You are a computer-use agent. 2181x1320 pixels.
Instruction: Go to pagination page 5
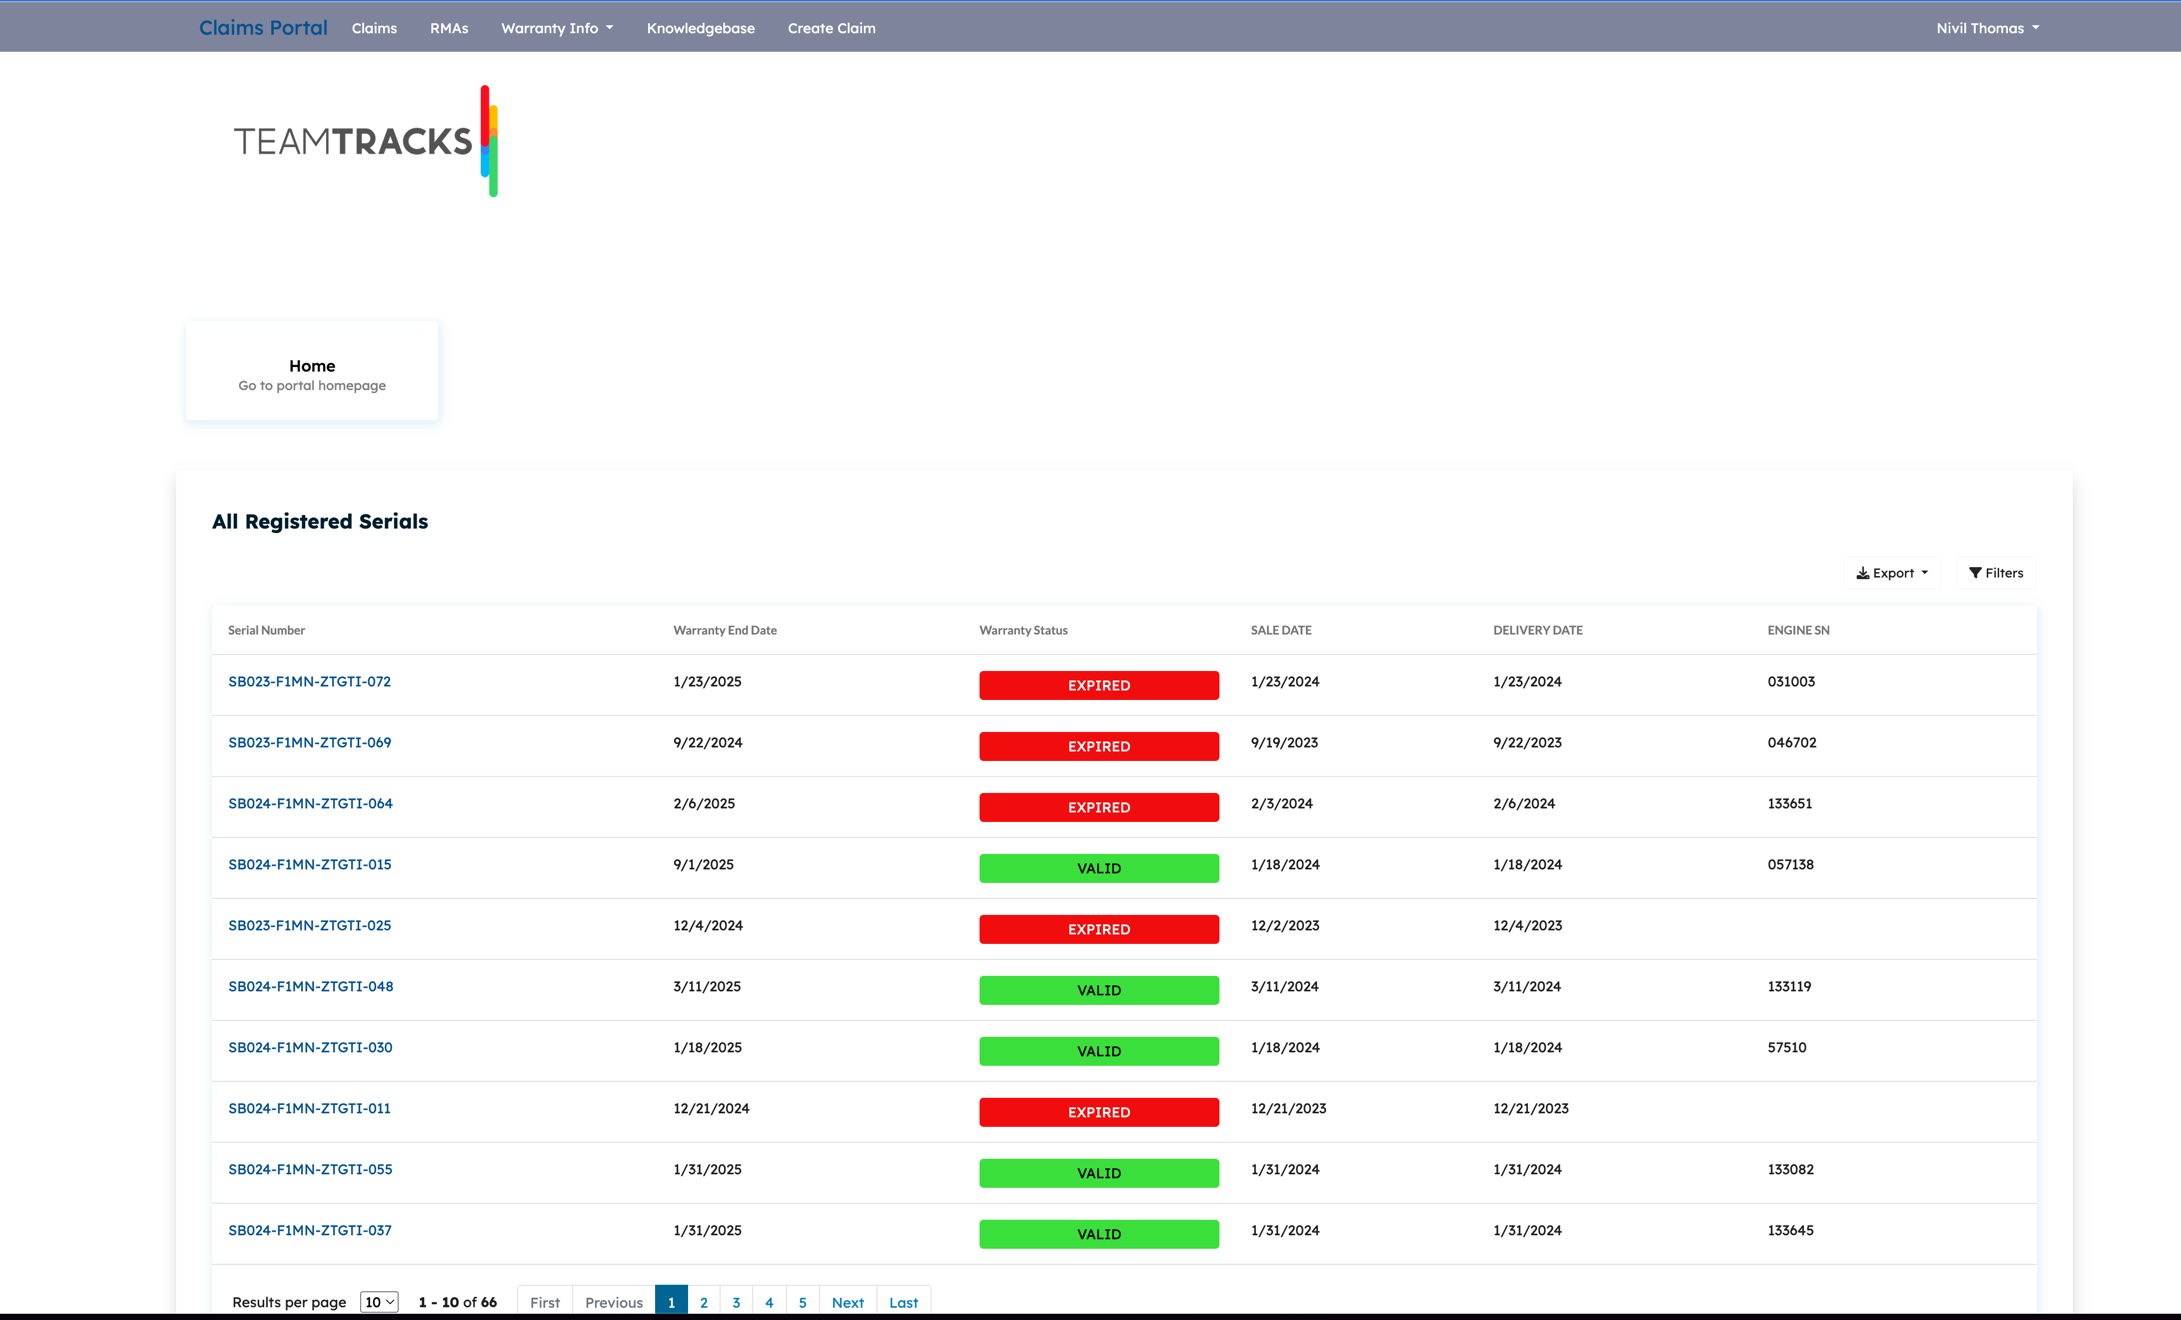(802, 1302)
